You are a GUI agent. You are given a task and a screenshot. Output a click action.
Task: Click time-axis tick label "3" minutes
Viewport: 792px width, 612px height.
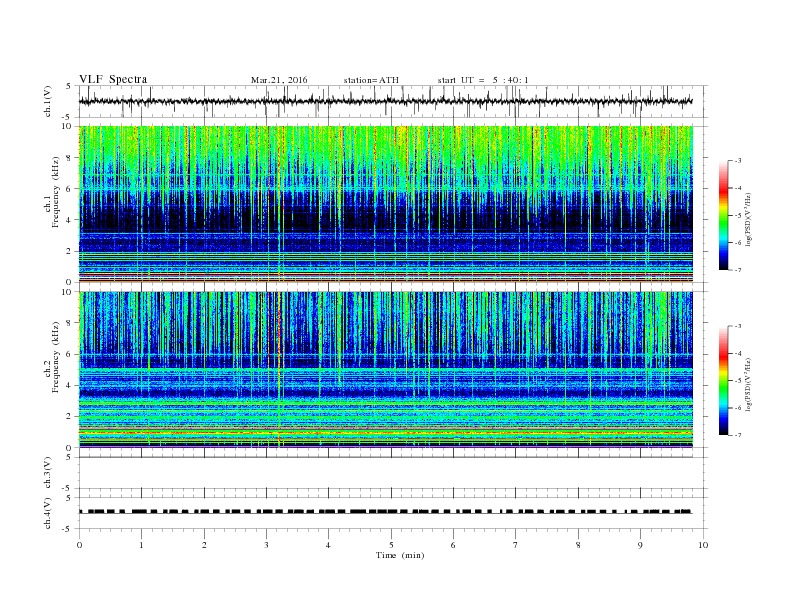click(267, 545)
